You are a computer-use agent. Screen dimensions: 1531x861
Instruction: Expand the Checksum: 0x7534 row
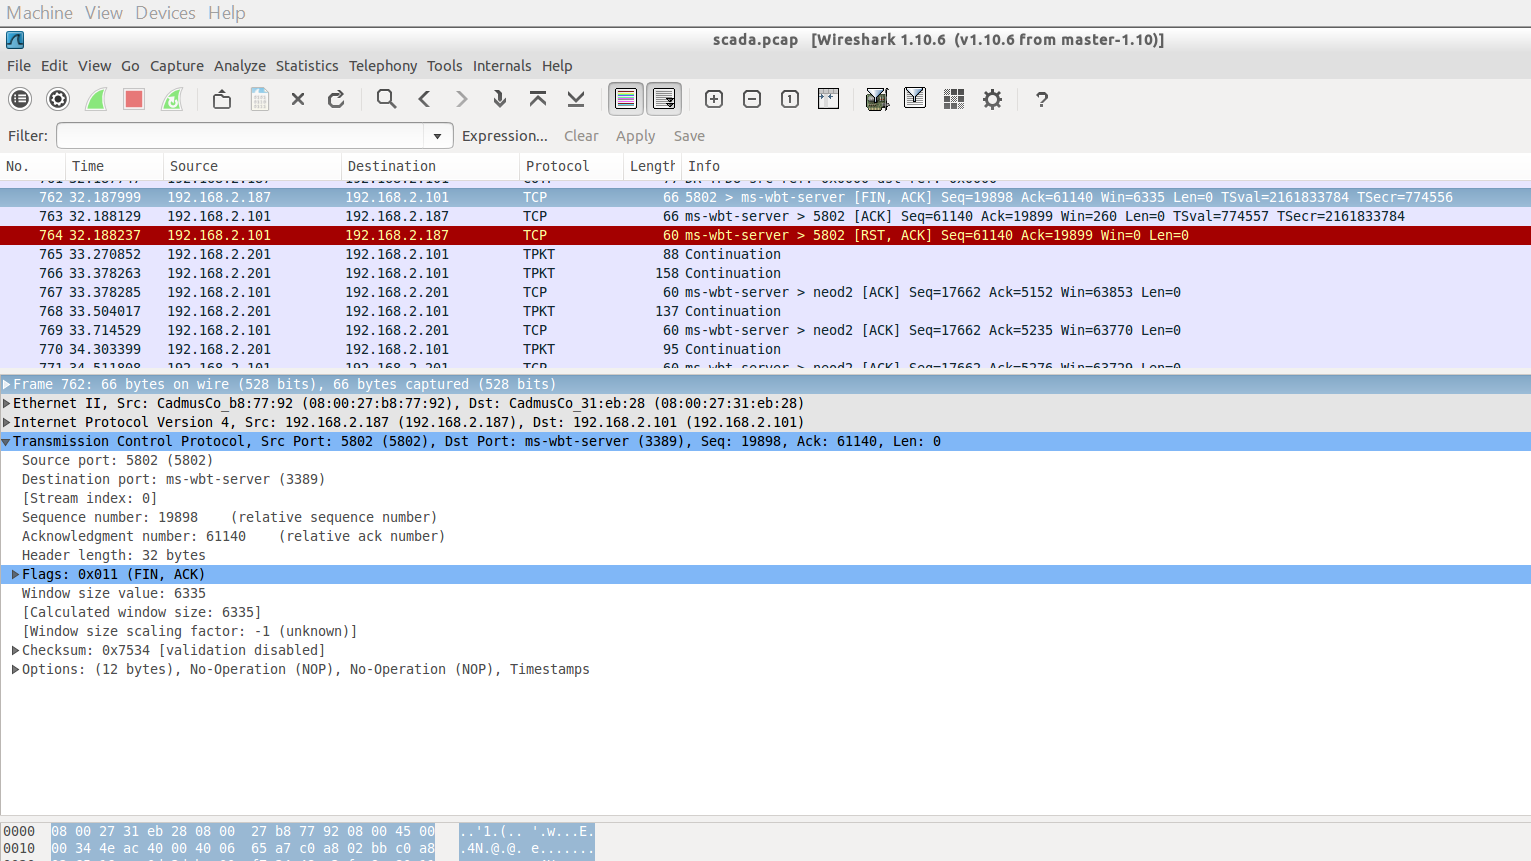click(x=16, y=650)
